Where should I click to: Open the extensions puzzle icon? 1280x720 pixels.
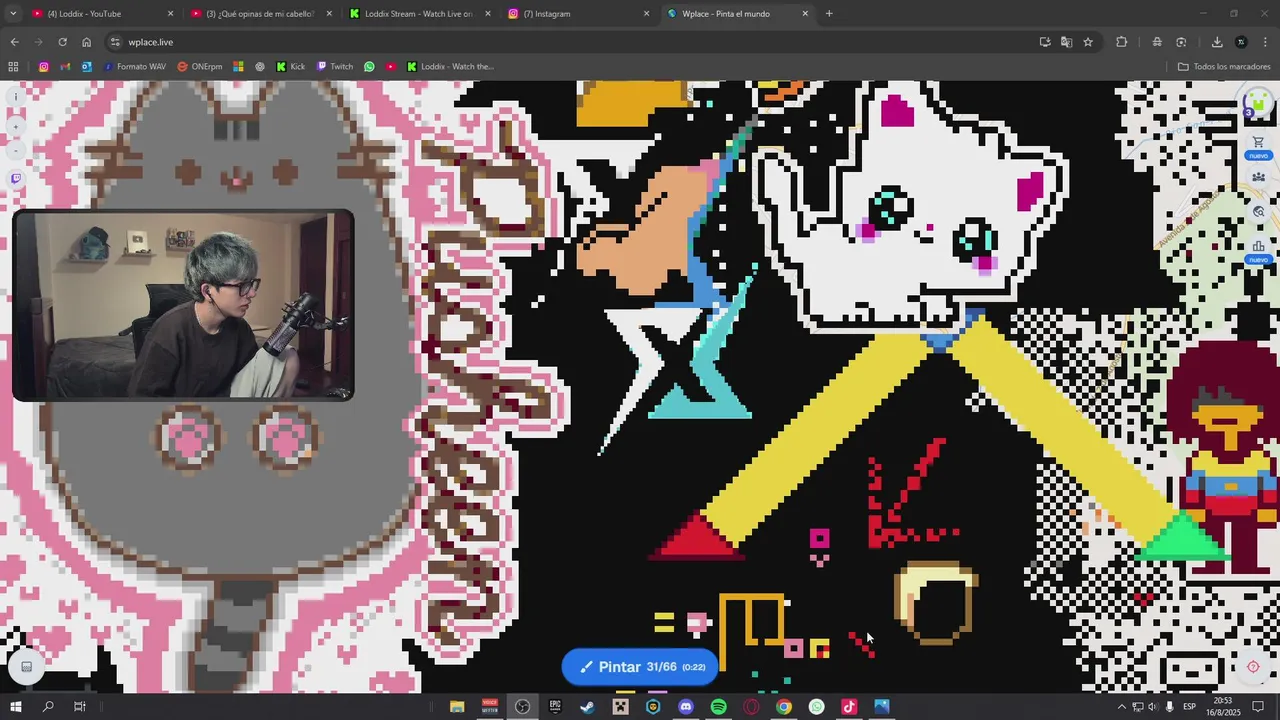(1121, 42)
